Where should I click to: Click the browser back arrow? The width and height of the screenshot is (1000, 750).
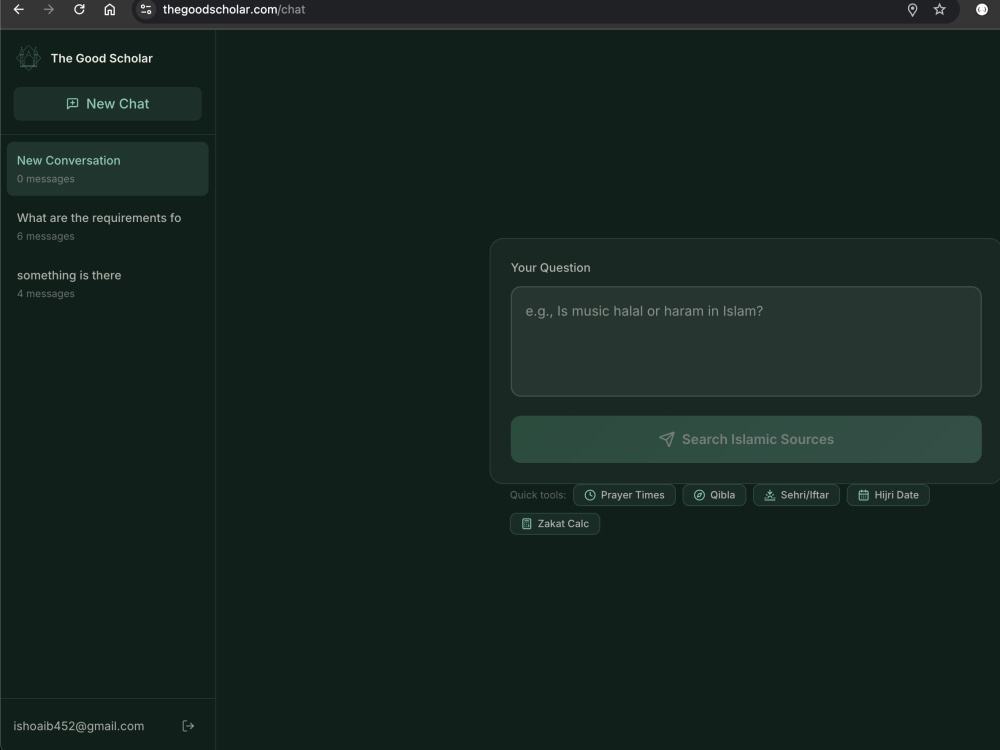click(18, 10)
